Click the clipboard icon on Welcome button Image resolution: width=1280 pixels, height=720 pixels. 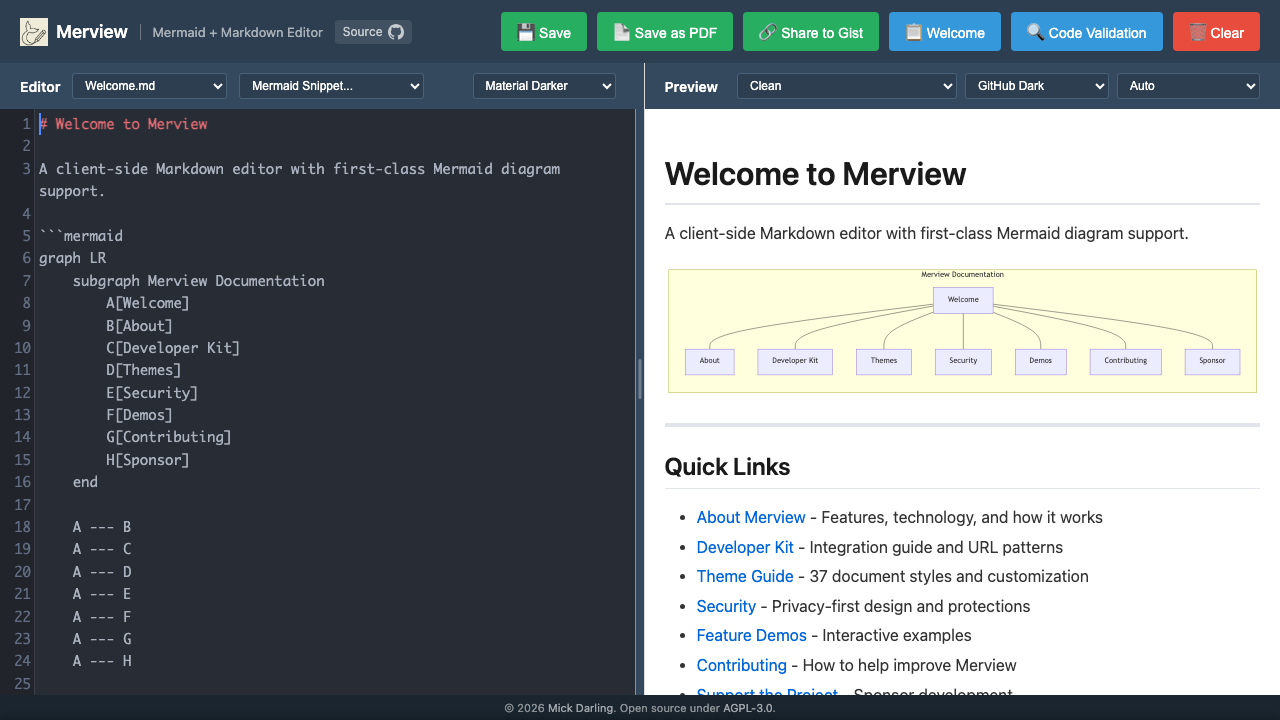coord(913,32)
